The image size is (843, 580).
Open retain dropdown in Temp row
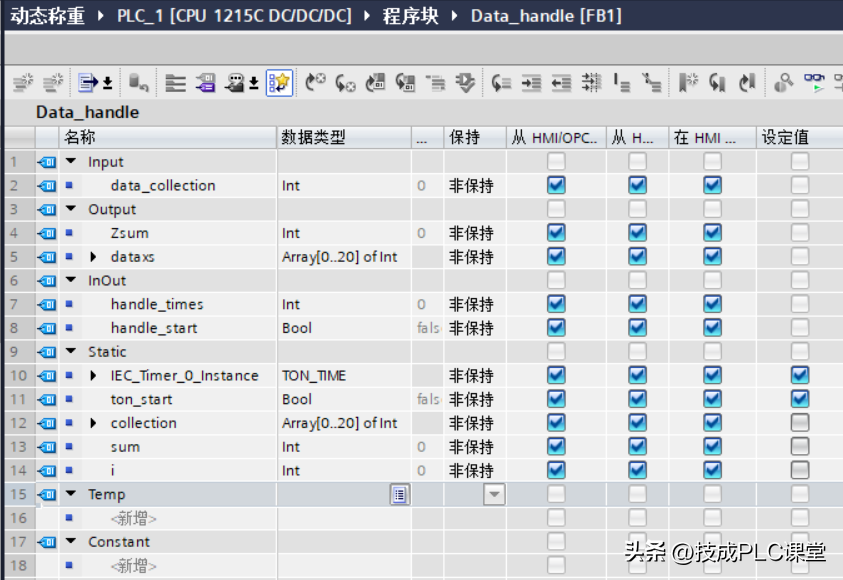click(x=494, y=494)
